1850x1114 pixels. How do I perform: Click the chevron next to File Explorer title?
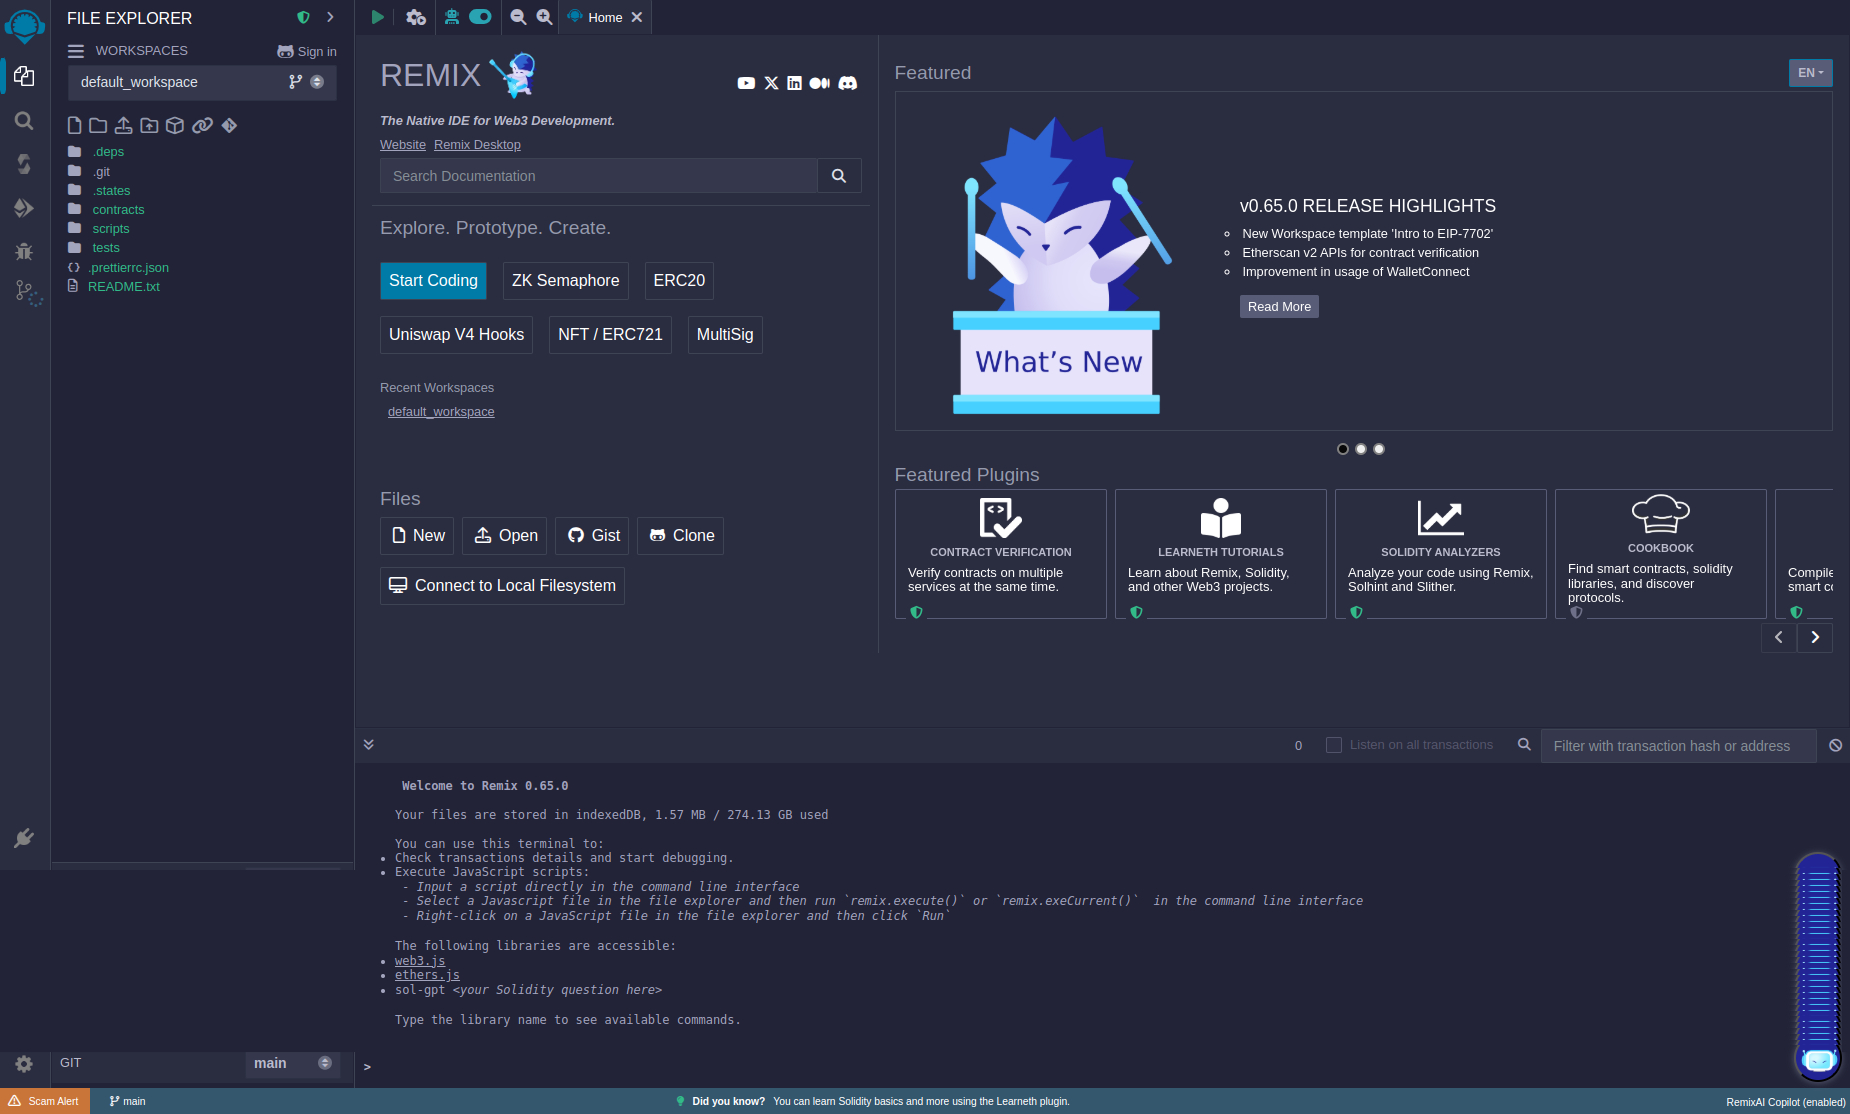coord(330,17)
